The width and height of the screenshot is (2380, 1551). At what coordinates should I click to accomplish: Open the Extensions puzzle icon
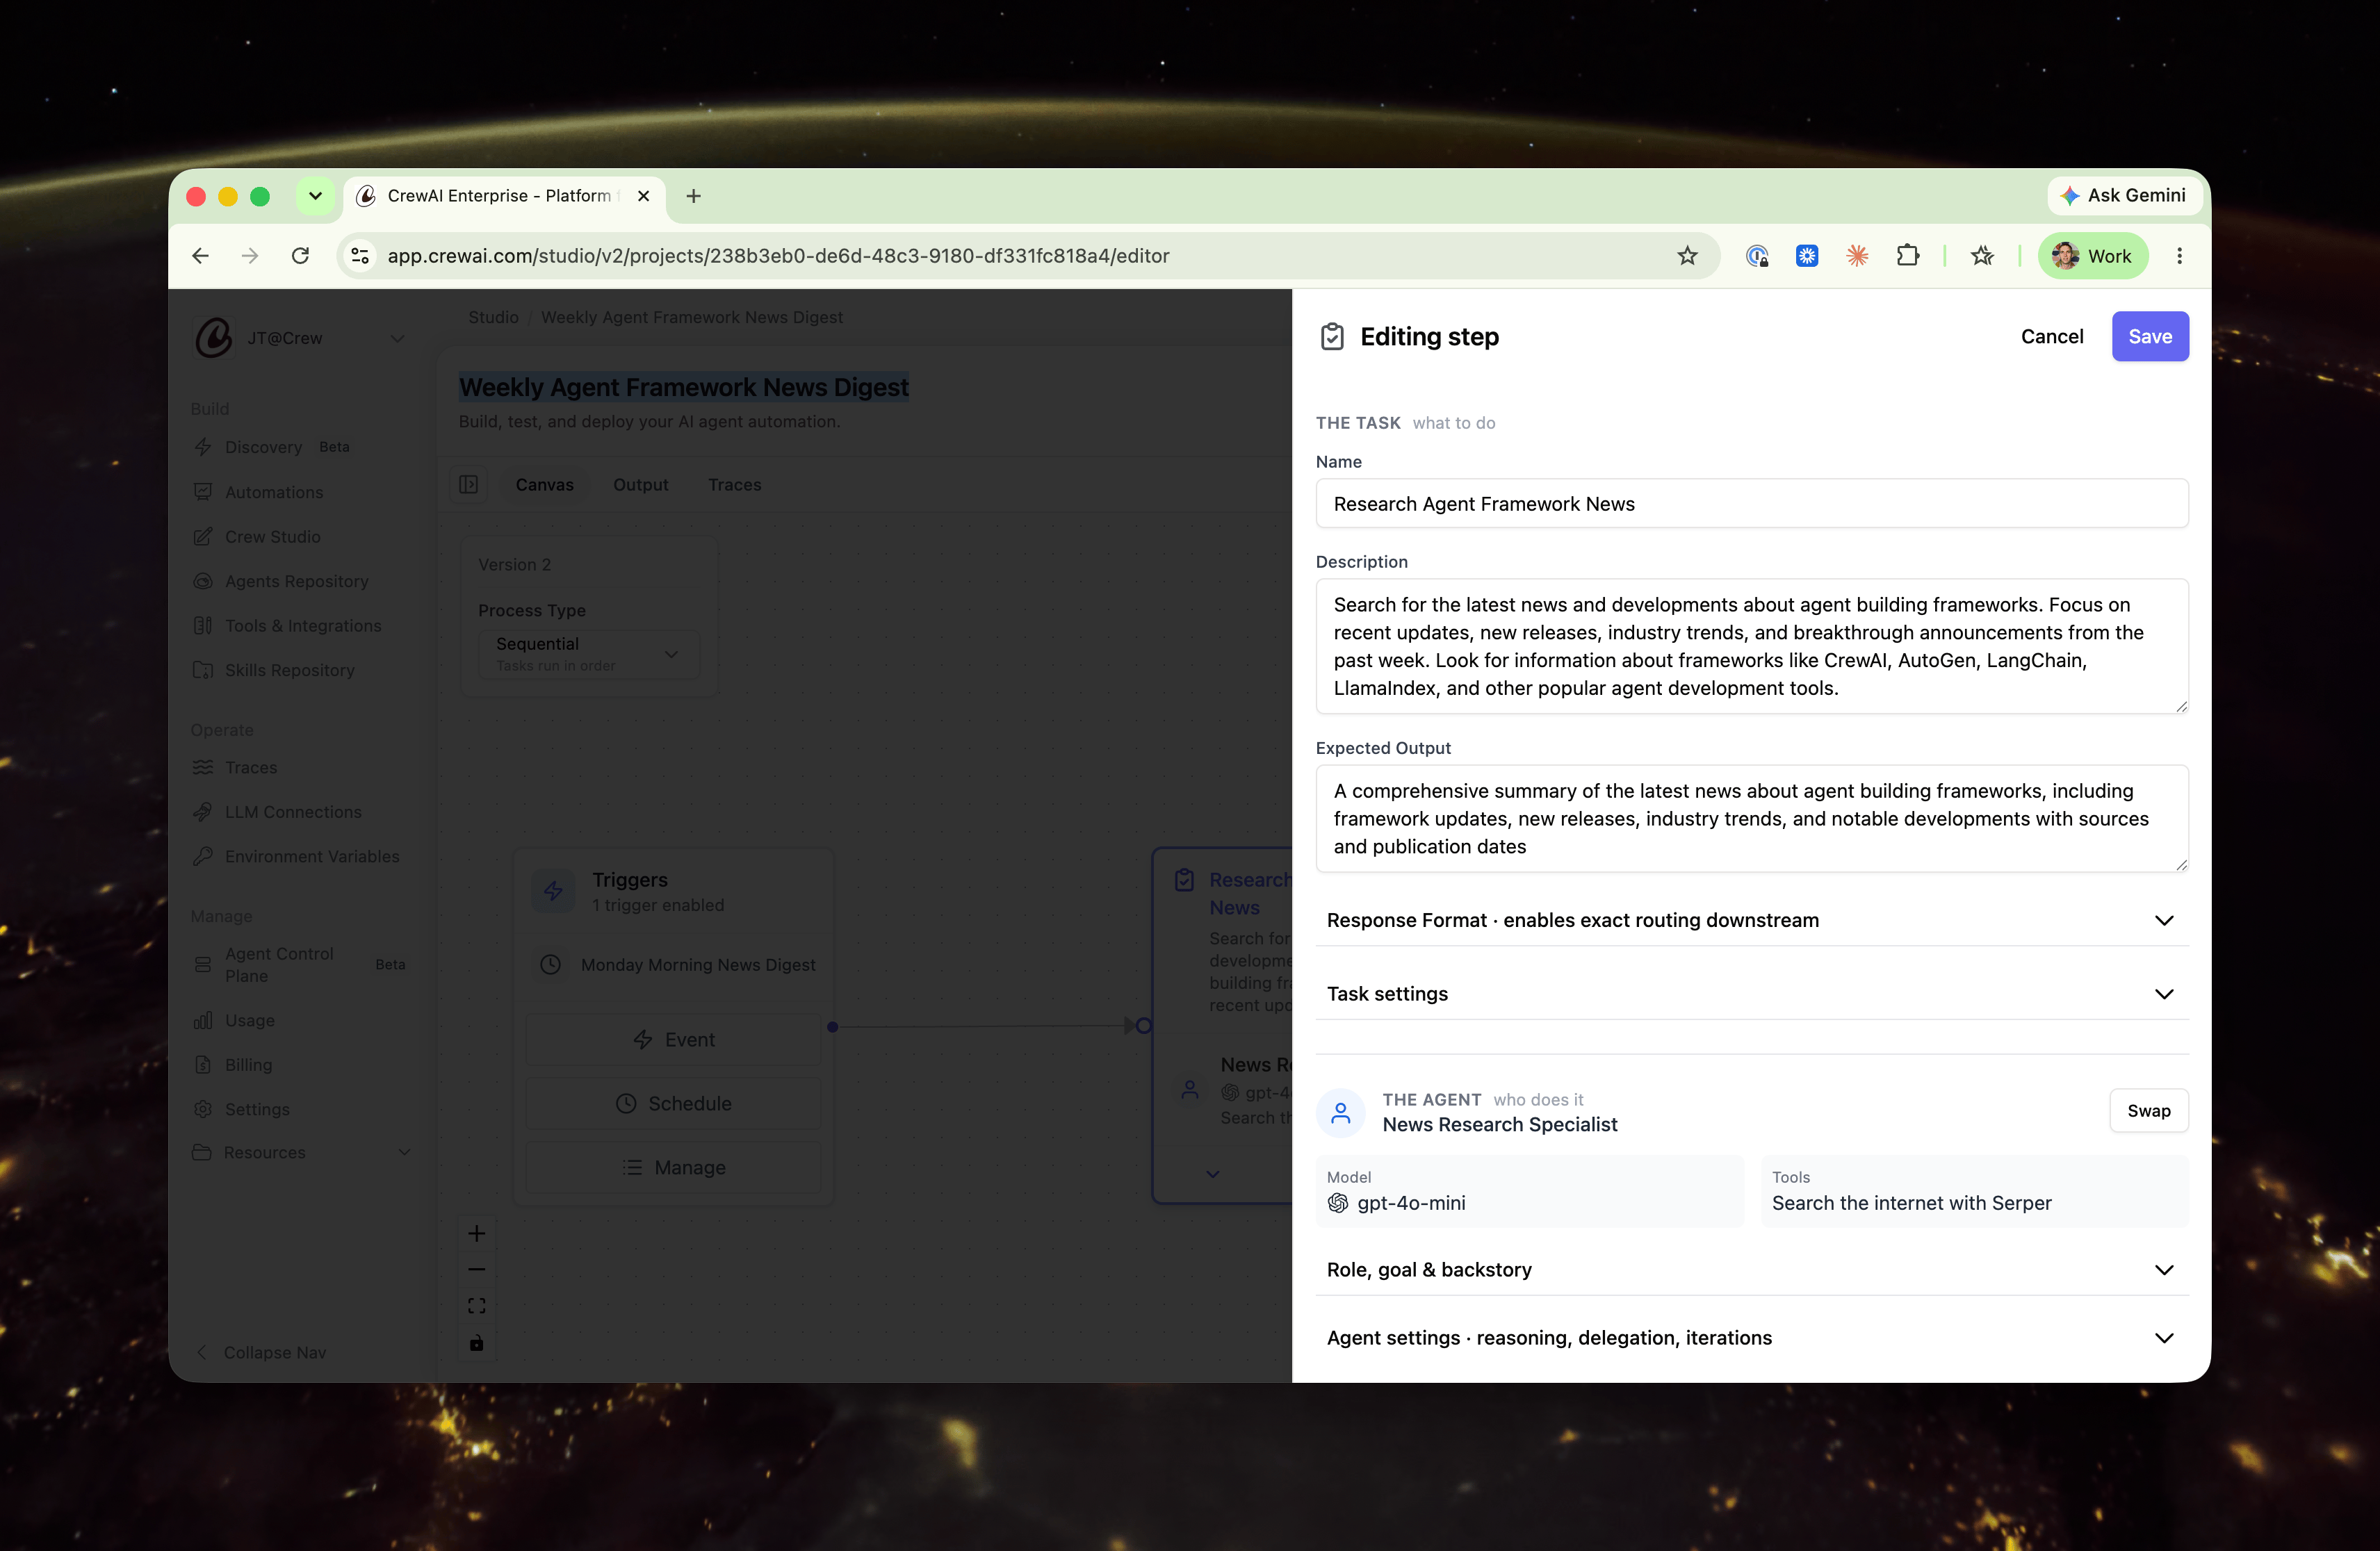[1908, 256]
